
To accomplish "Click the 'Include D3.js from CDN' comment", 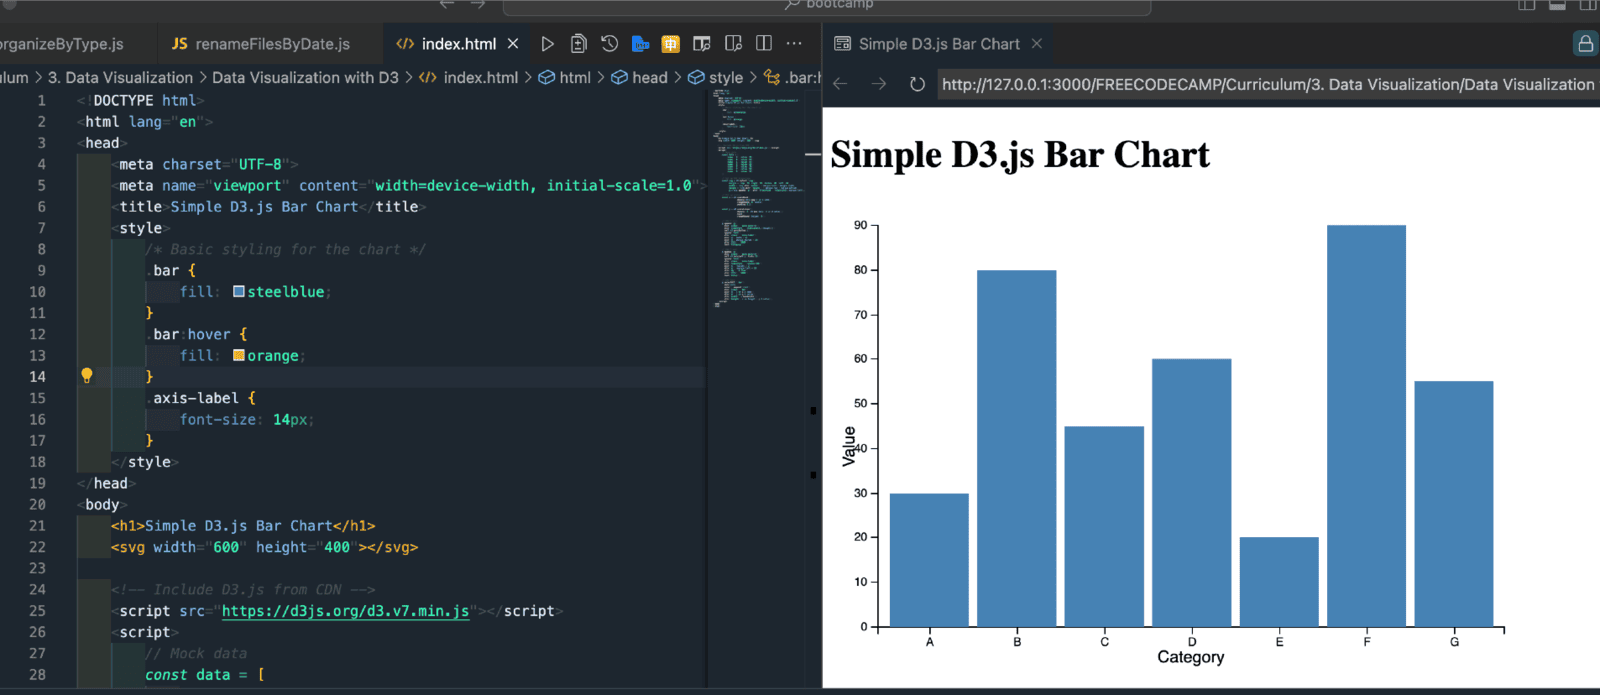I will click(243, 590).
